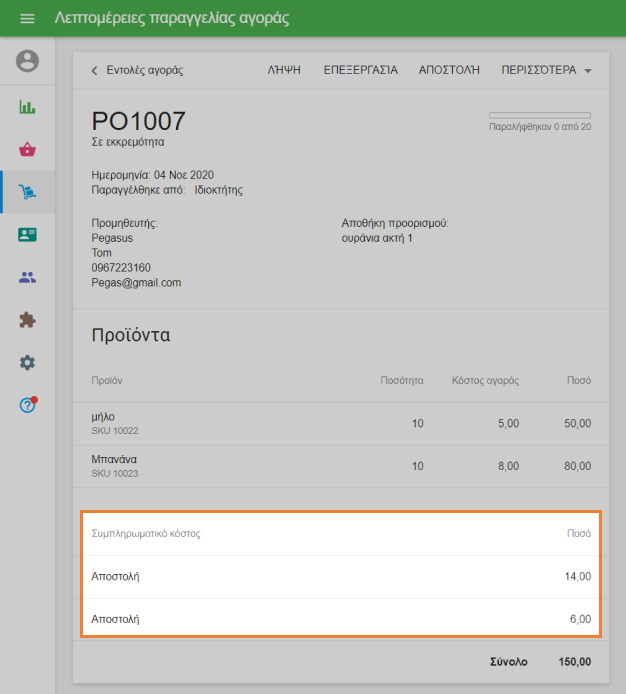Open the employees ID card icon

(x=28, y=235)
